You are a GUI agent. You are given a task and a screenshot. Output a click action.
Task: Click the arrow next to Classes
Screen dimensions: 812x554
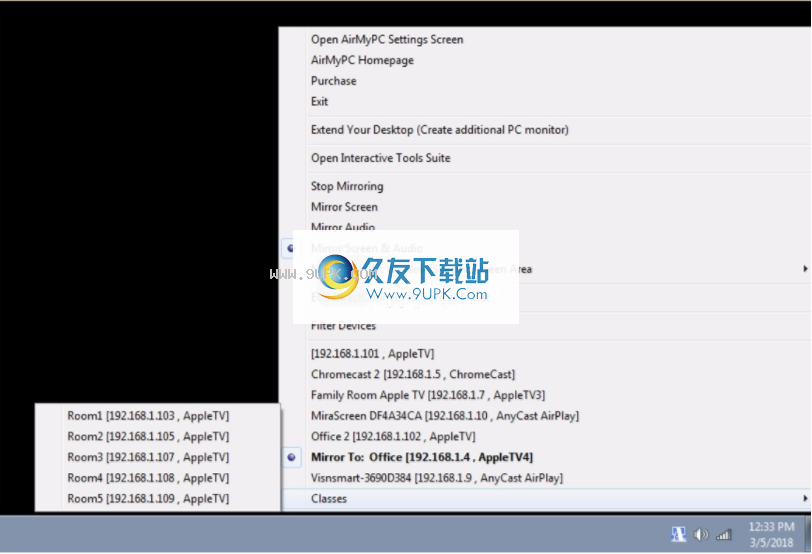[x=805, y=499]
